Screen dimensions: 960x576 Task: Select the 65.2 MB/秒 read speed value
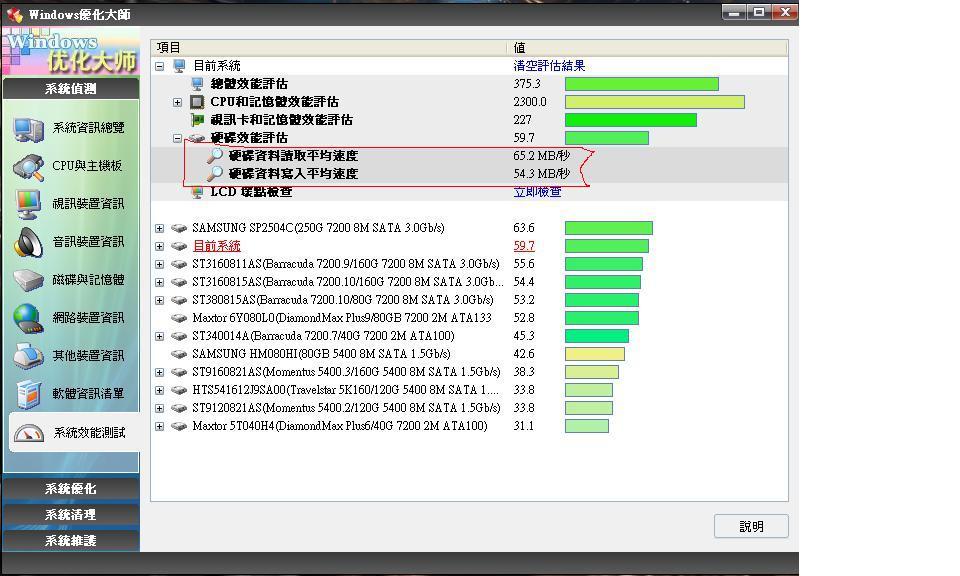(541, 156)
